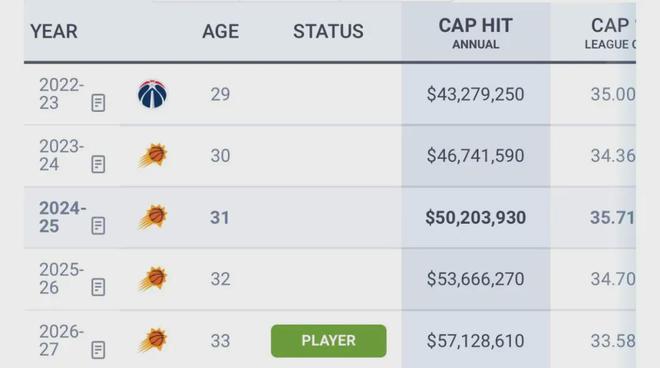The image size is (660, 368).
Task: Sort by the AGE column header
Action: 221,32
